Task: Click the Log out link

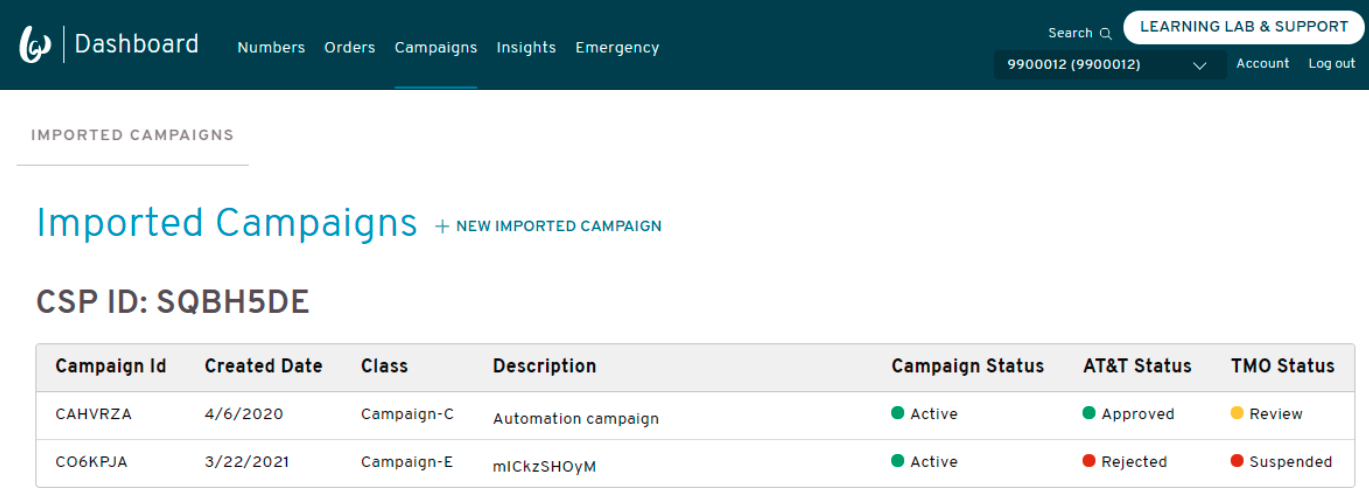Action: click(1332, 63)
